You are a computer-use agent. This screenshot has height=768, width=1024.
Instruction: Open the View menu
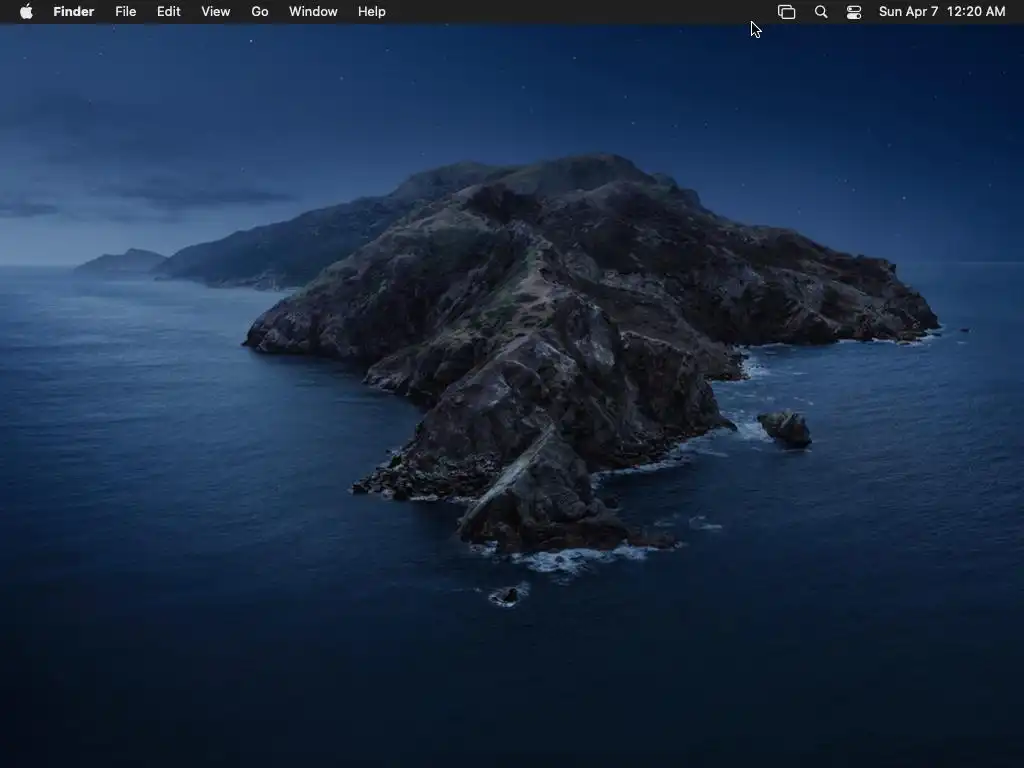[216, 12]
